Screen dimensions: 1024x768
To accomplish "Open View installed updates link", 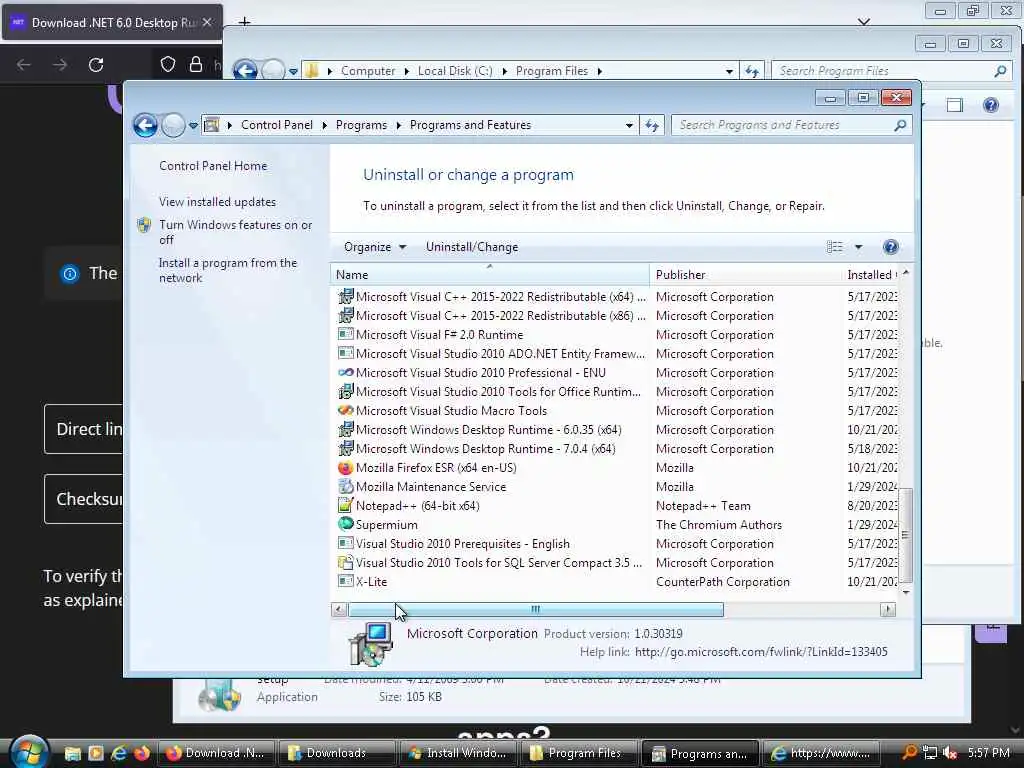I will [x=217, y=202].
